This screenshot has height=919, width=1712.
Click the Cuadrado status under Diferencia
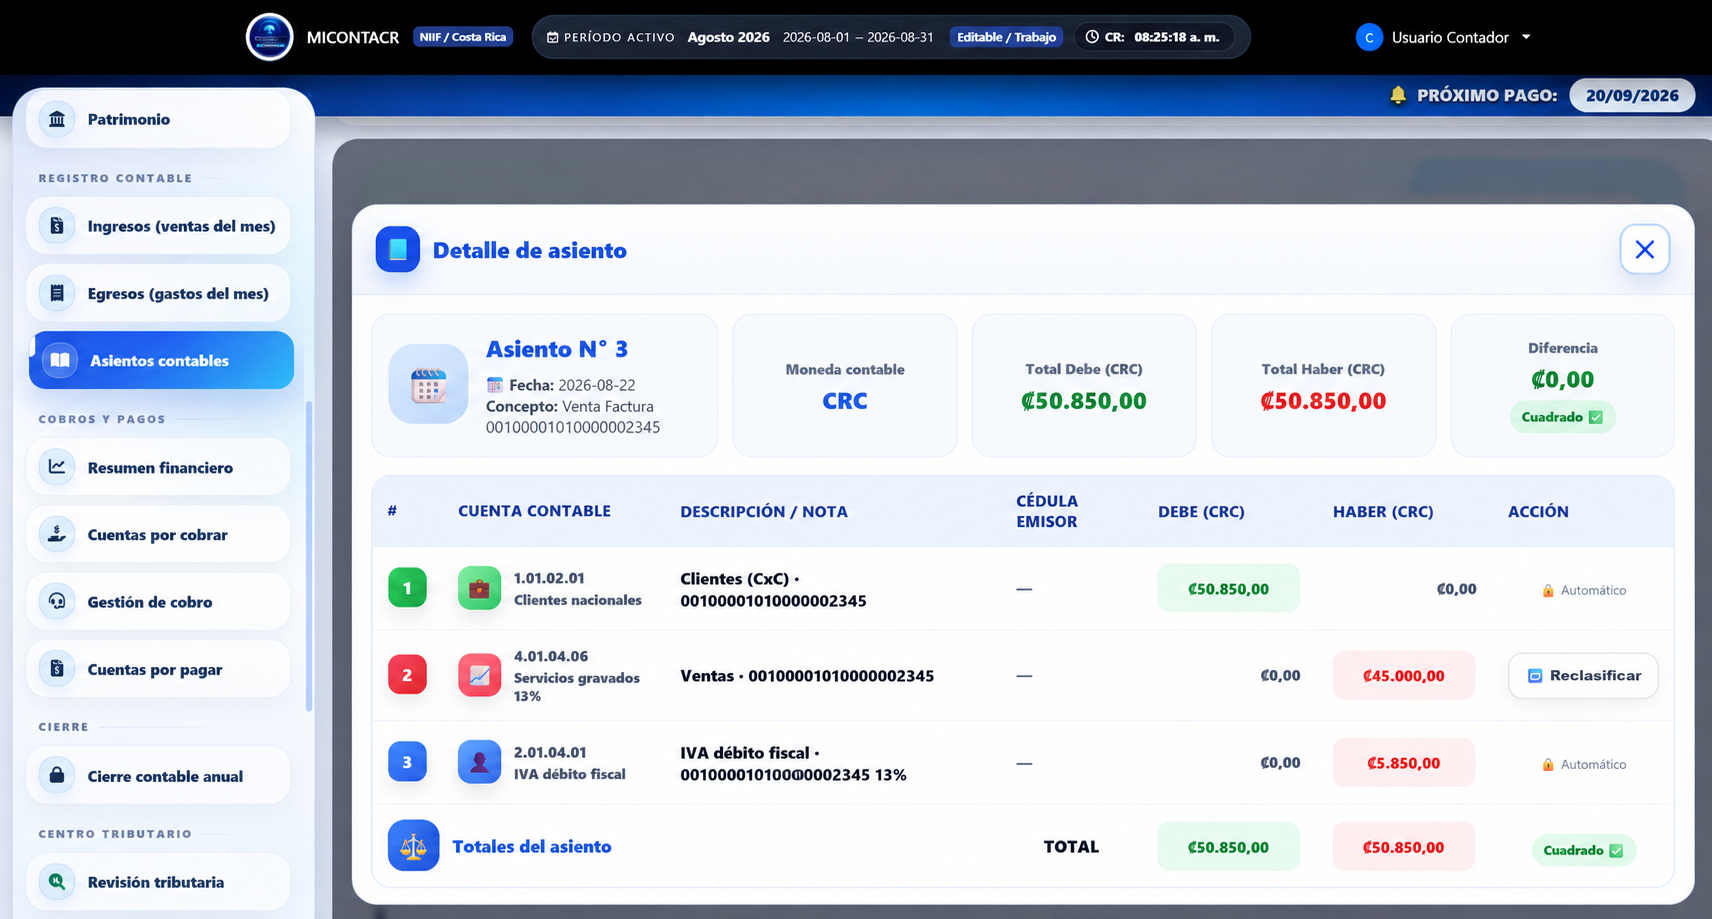tap(1562, 417)
